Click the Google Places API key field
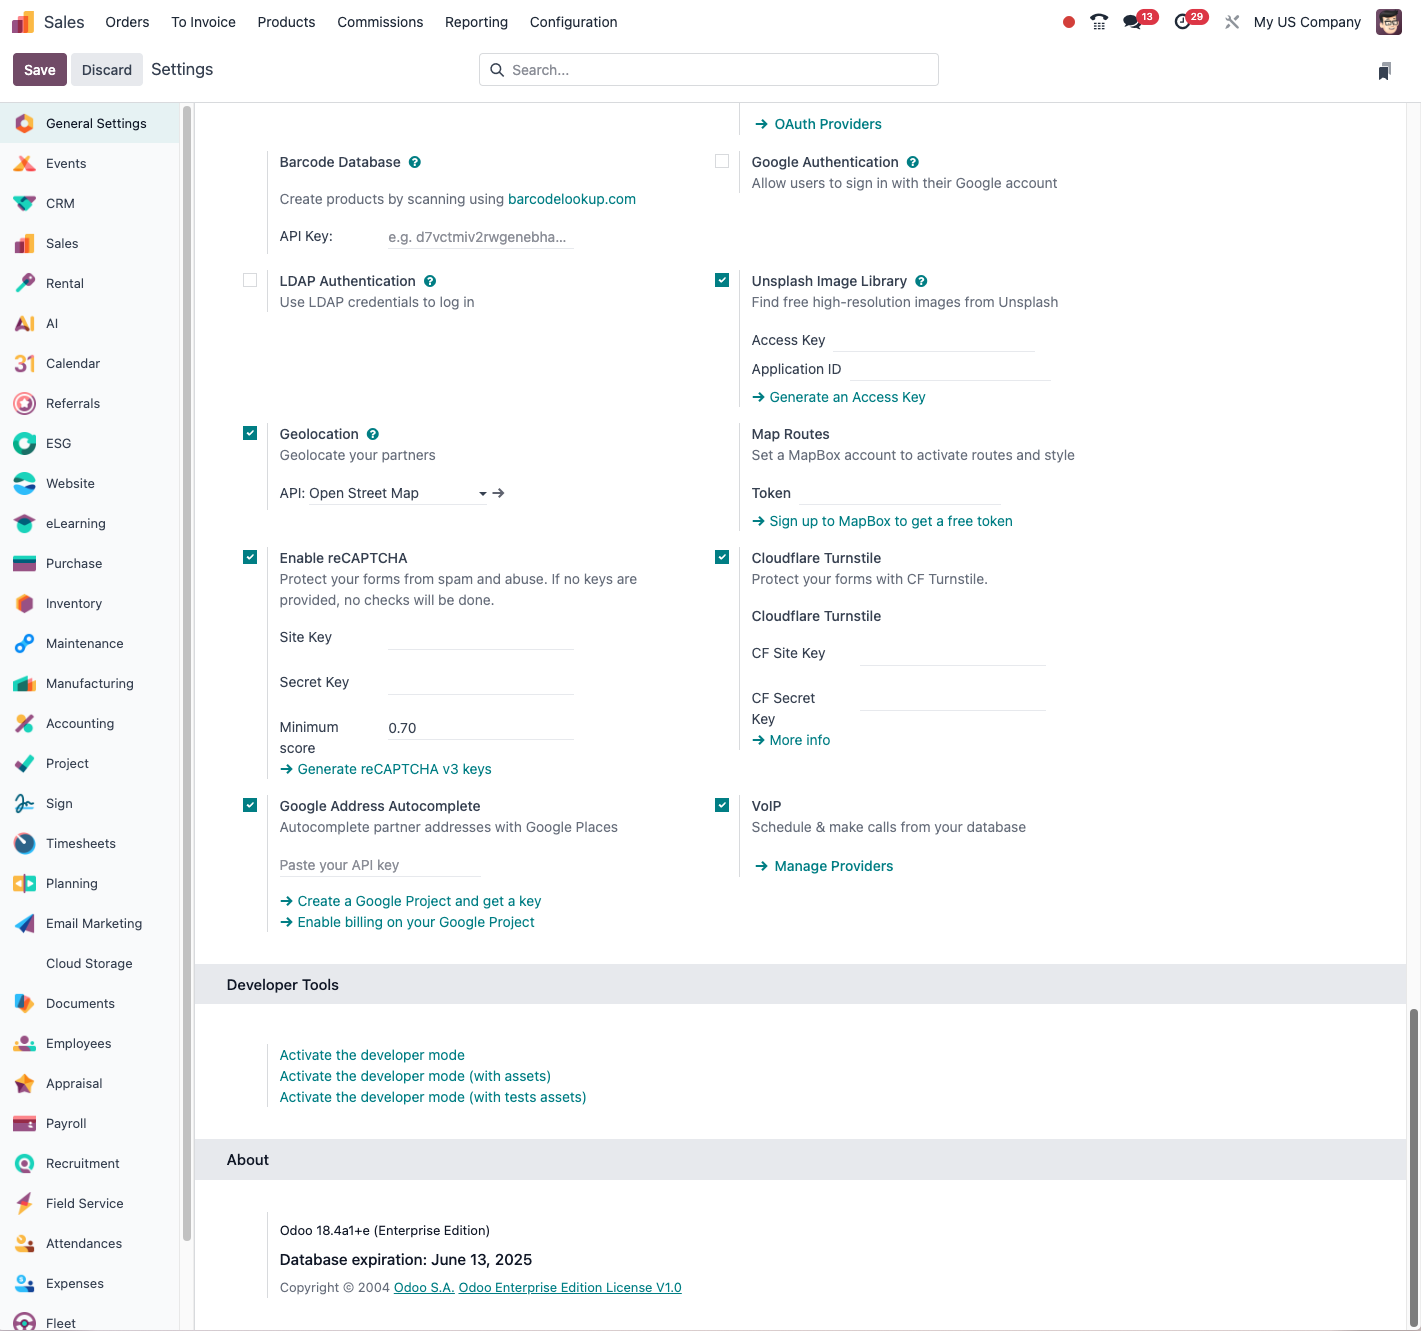 [380, 865]
